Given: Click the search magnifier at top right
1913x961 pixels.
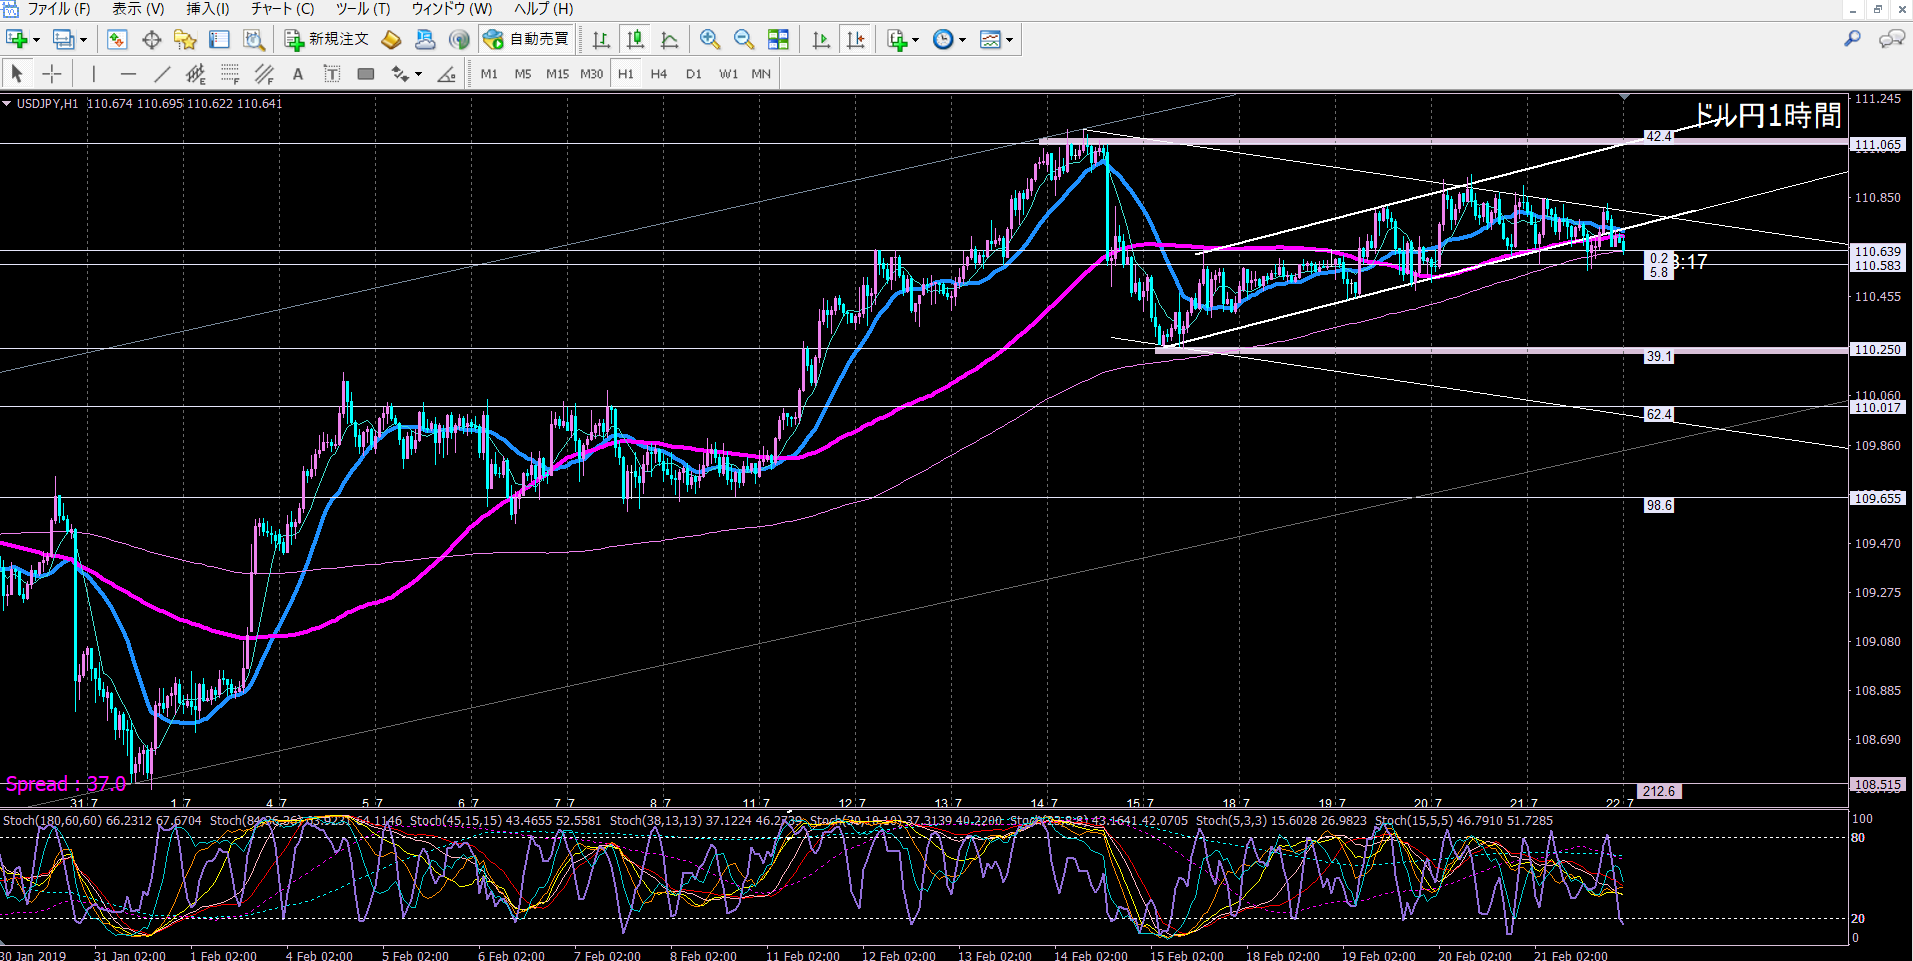Looking at the screenshot, I should [1852, 39].
